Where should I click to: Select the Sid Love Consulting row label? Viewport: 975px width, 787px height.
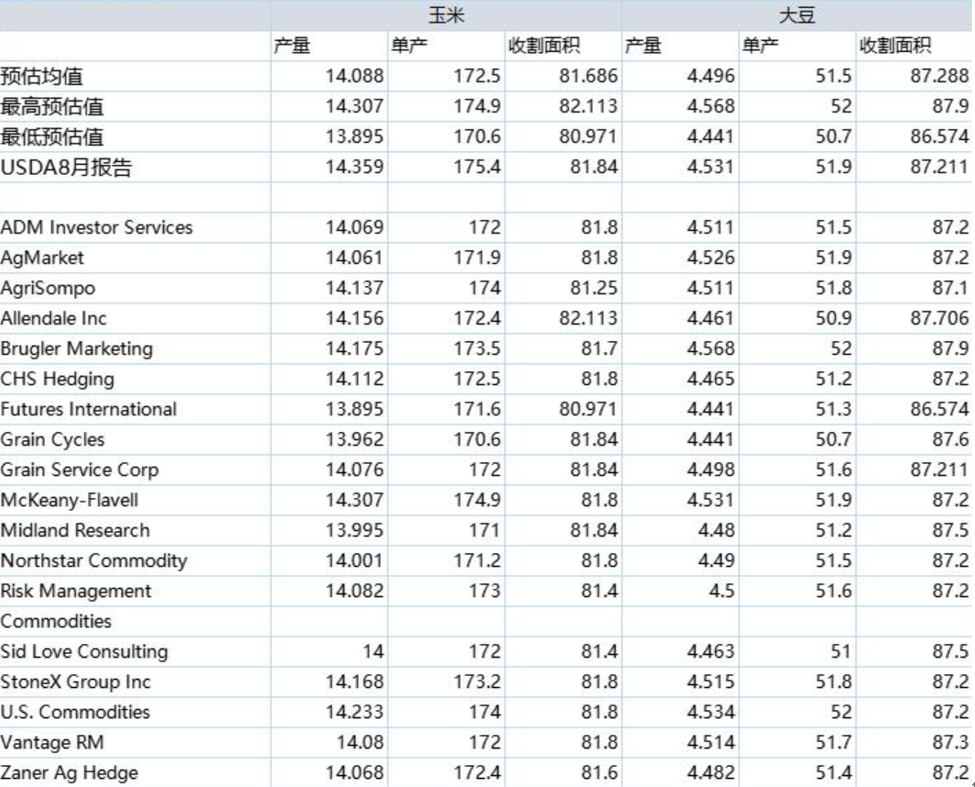[x=85, y=651]
